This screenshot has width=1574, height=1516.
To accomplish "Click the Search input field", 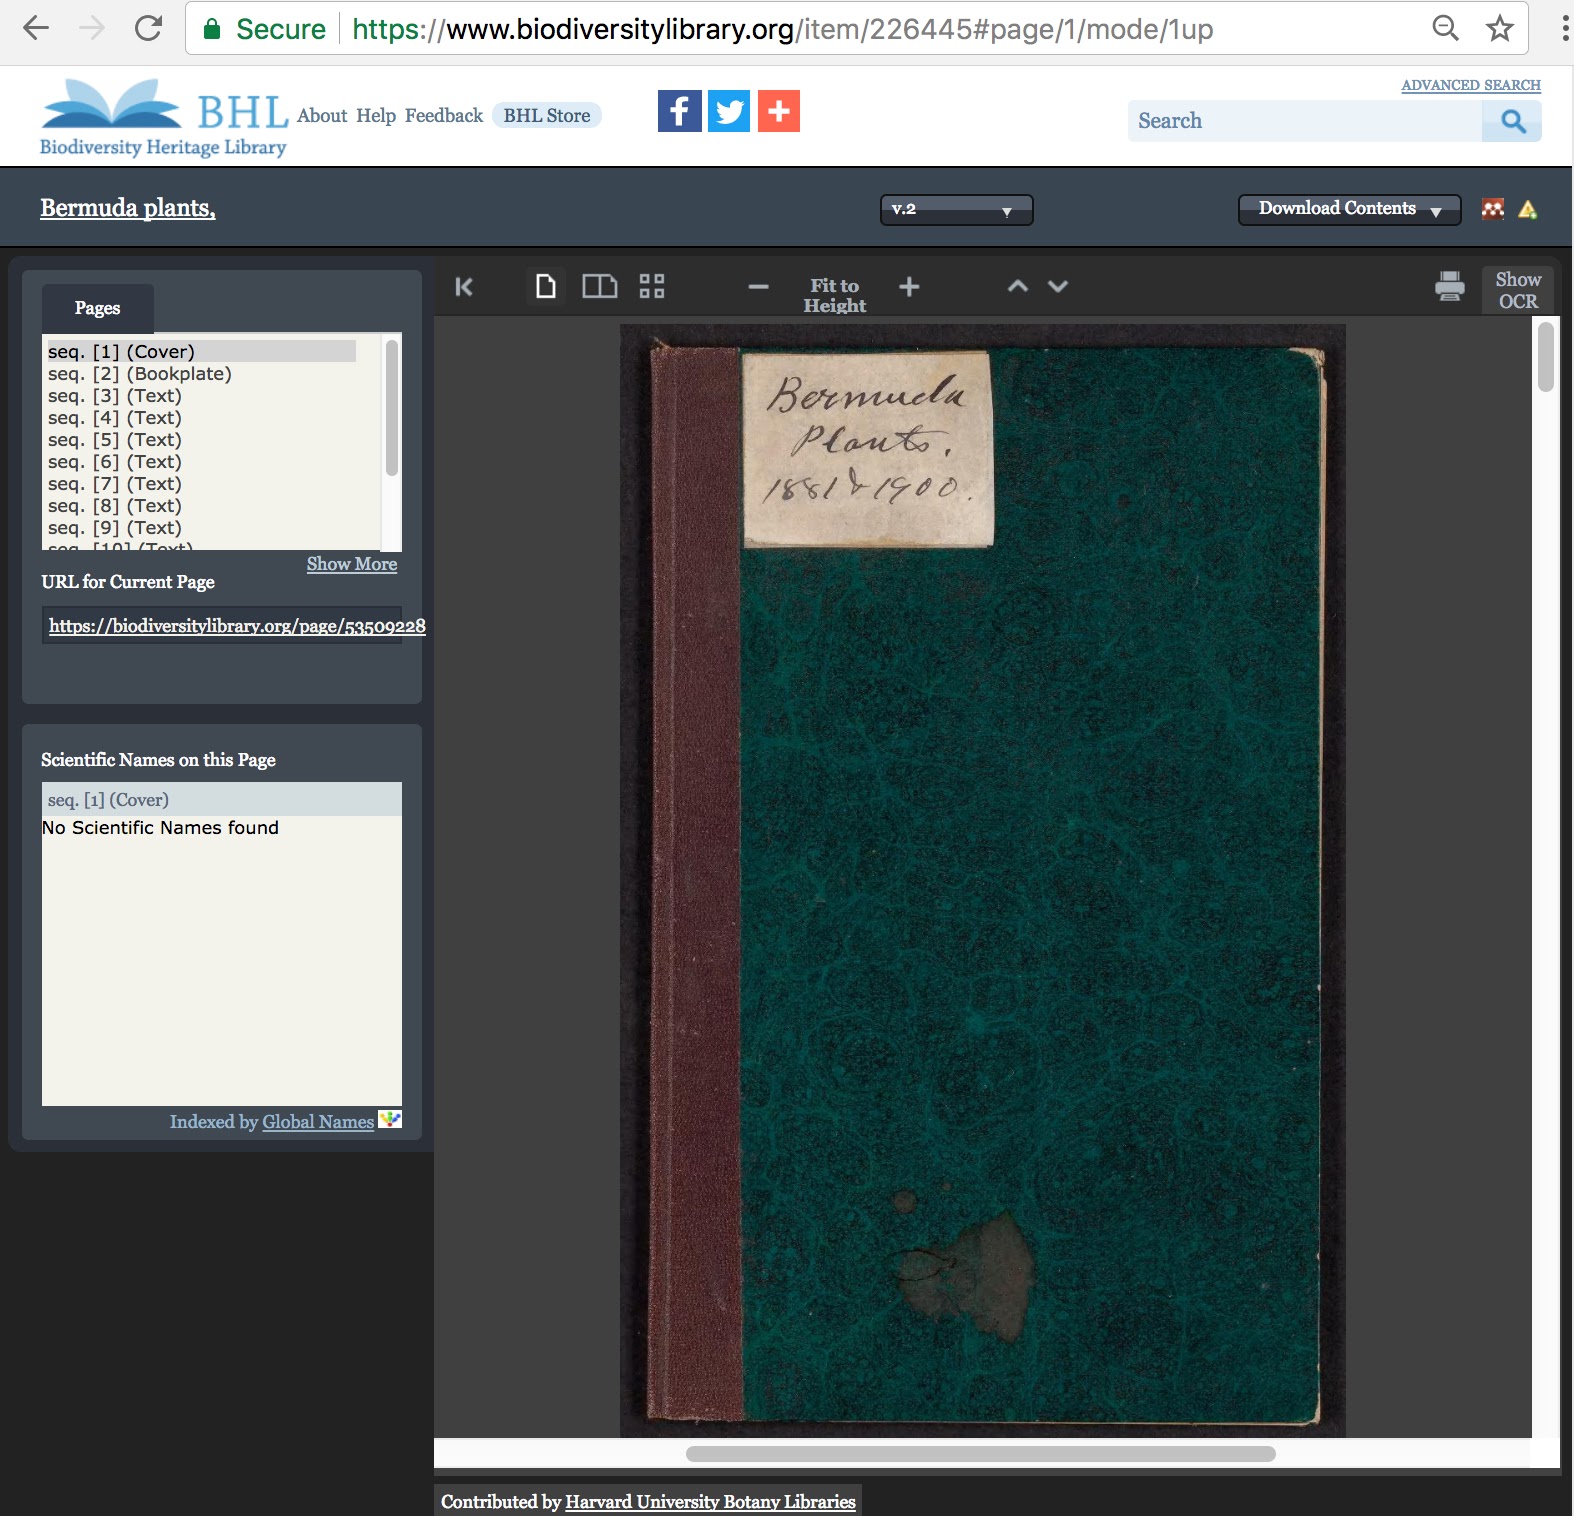I will pos(1304,121).
